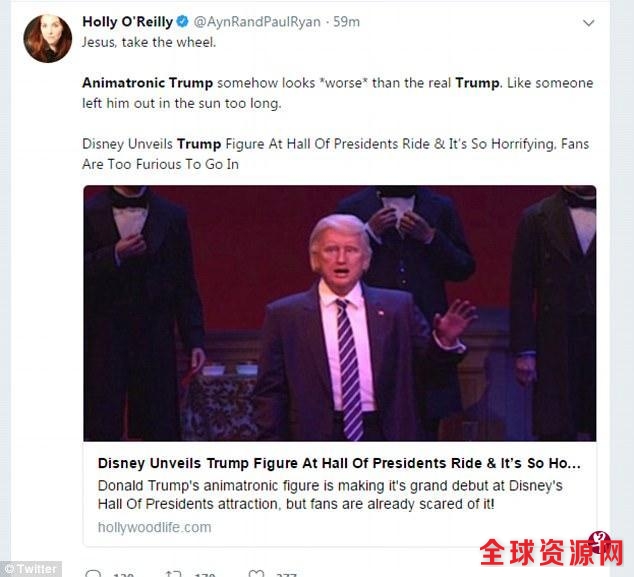Click the 59m tweet timestamp

point(347,22)
